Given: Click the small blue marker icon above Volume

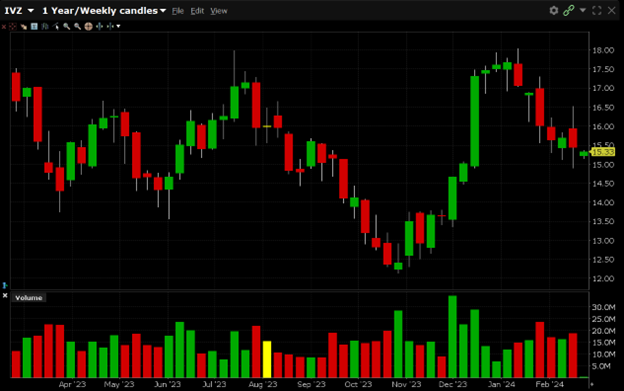Looking at the screenshot, I should [5, 285].
